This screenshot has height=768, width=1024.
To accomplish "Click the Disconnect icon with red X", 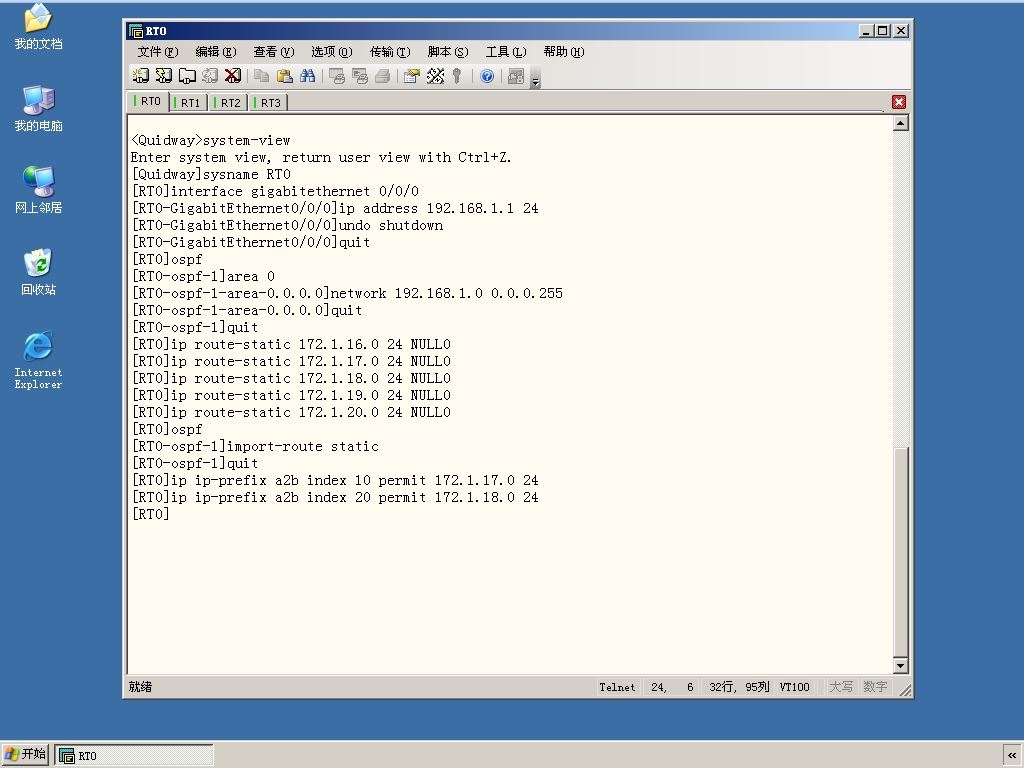I will [232, 76].
